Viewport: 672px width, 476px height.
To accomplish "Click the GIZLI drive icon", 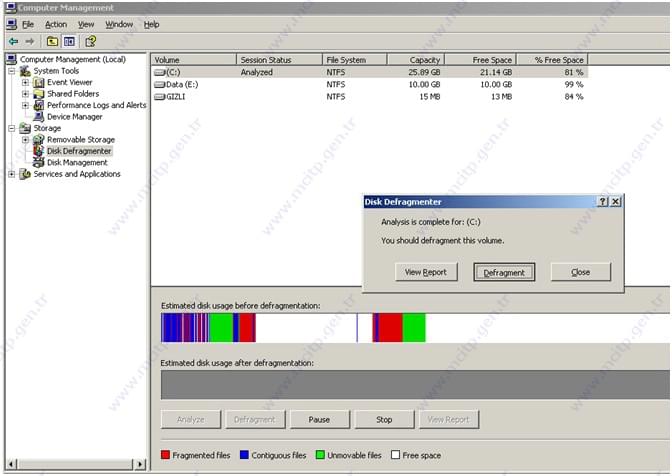I will pyautogui.click(x=160, y=97).
